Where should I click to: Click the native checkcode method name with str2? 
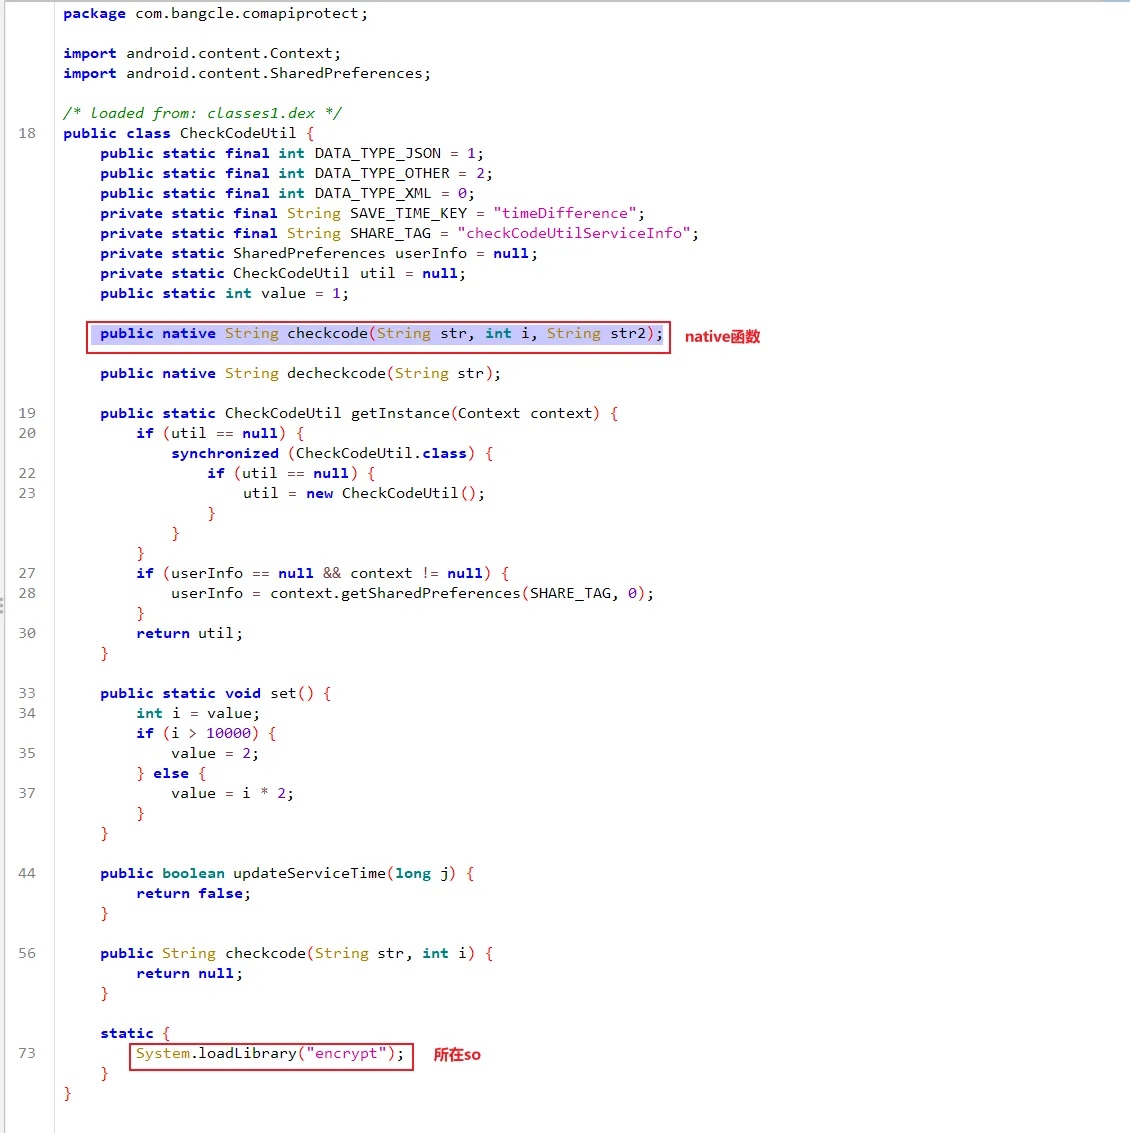pos(327,334)
